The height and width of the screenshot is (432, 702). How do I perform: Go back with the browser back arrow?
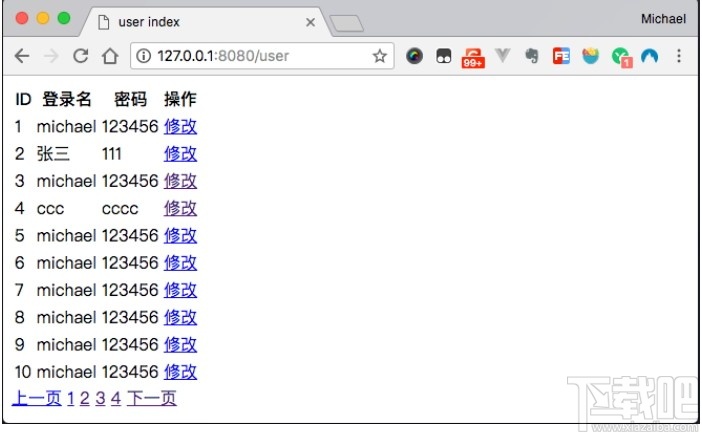pos(21,56)
